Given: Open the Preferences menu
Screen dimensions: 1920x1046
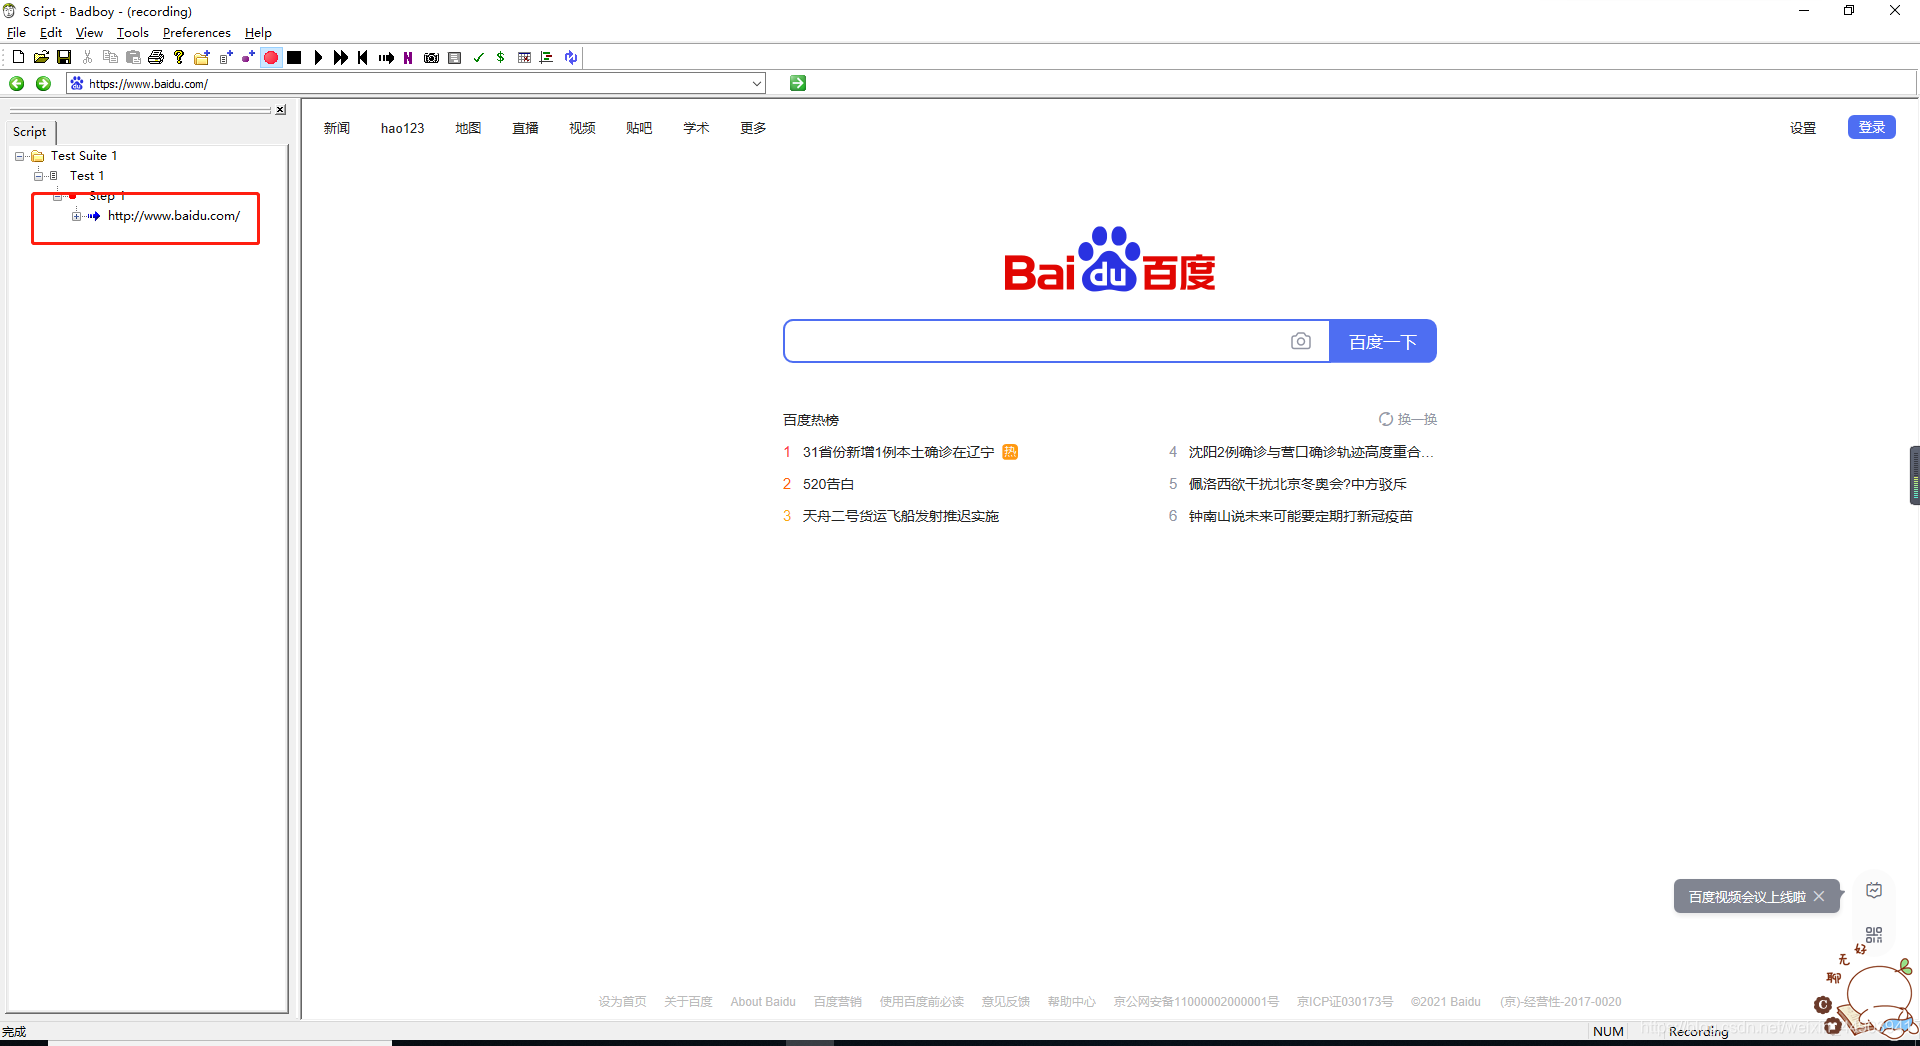Looking at the screenshot, I should (x=196, y=33).
